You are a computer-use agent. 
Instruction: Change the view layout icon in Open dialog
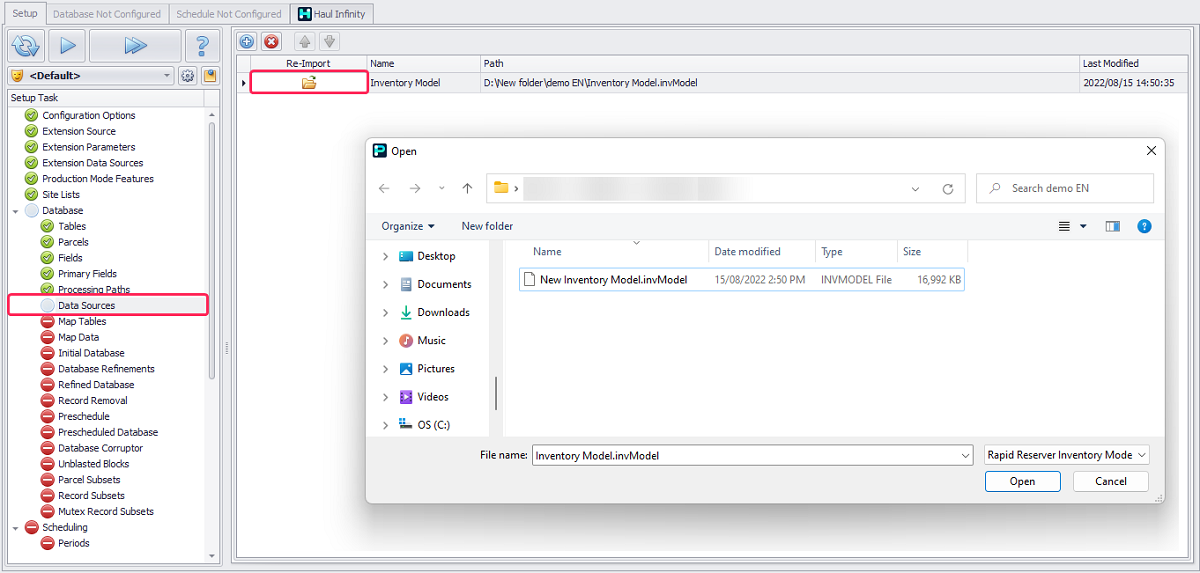[x=1065, y=226]
